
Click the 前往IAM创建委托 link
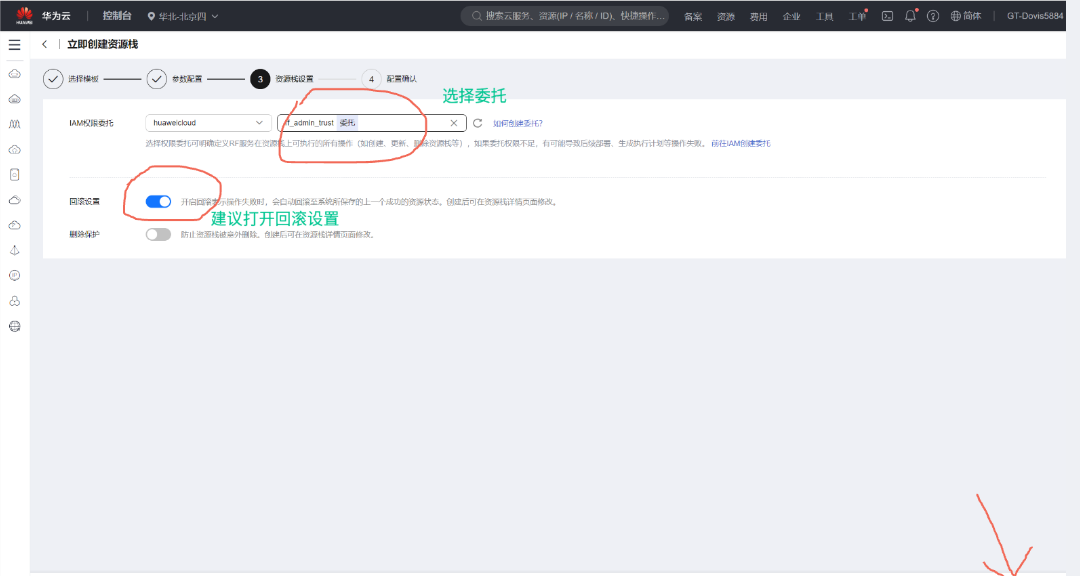click(740, 143)
